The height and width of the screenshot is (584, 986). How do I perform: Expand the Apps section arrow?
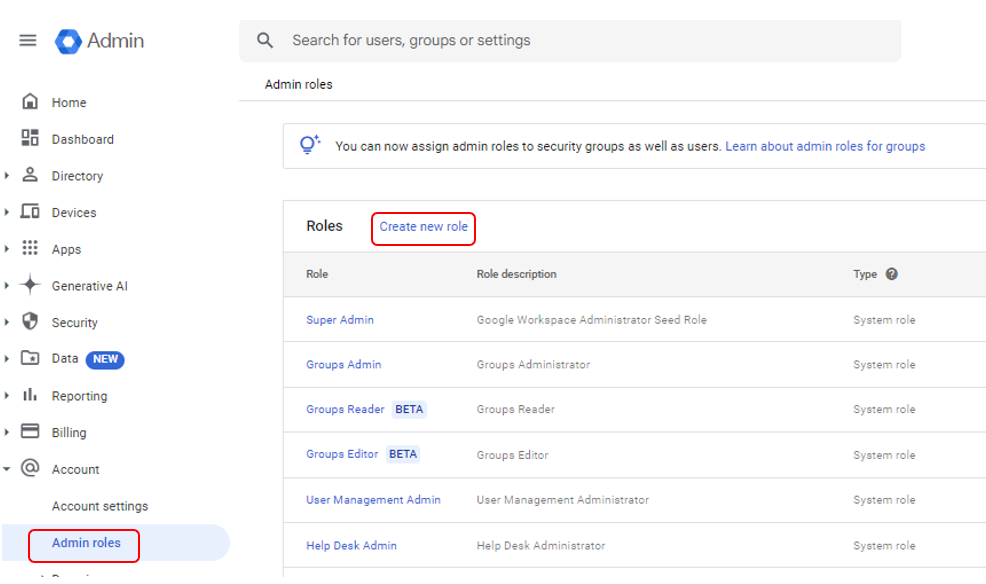coord(6,249)
